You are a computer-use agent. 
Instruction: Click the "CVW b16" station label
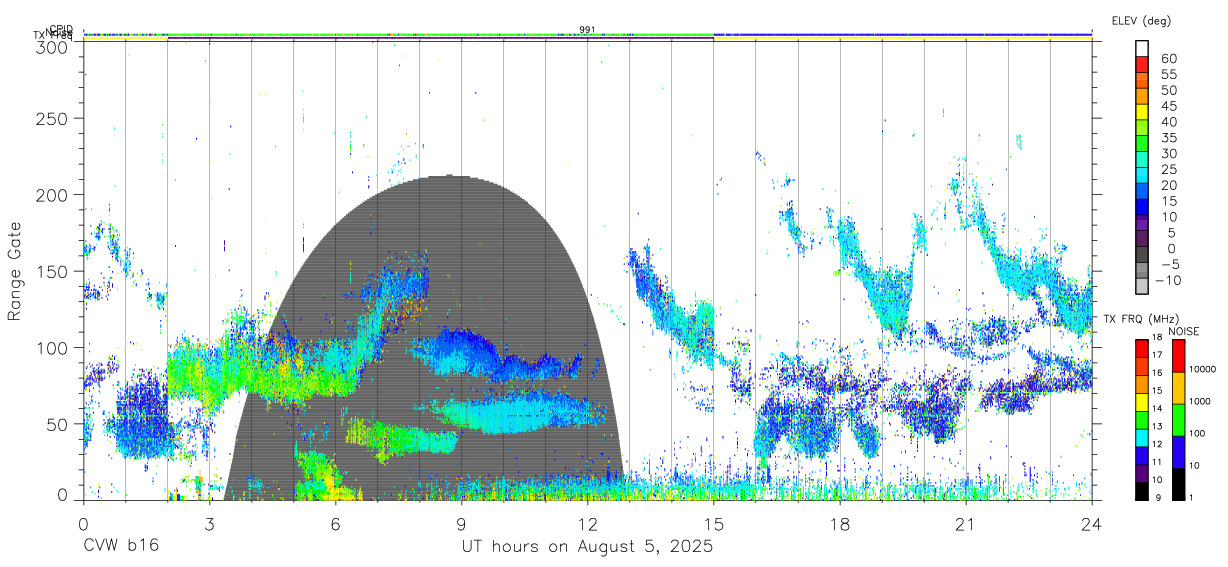point(120,547)
